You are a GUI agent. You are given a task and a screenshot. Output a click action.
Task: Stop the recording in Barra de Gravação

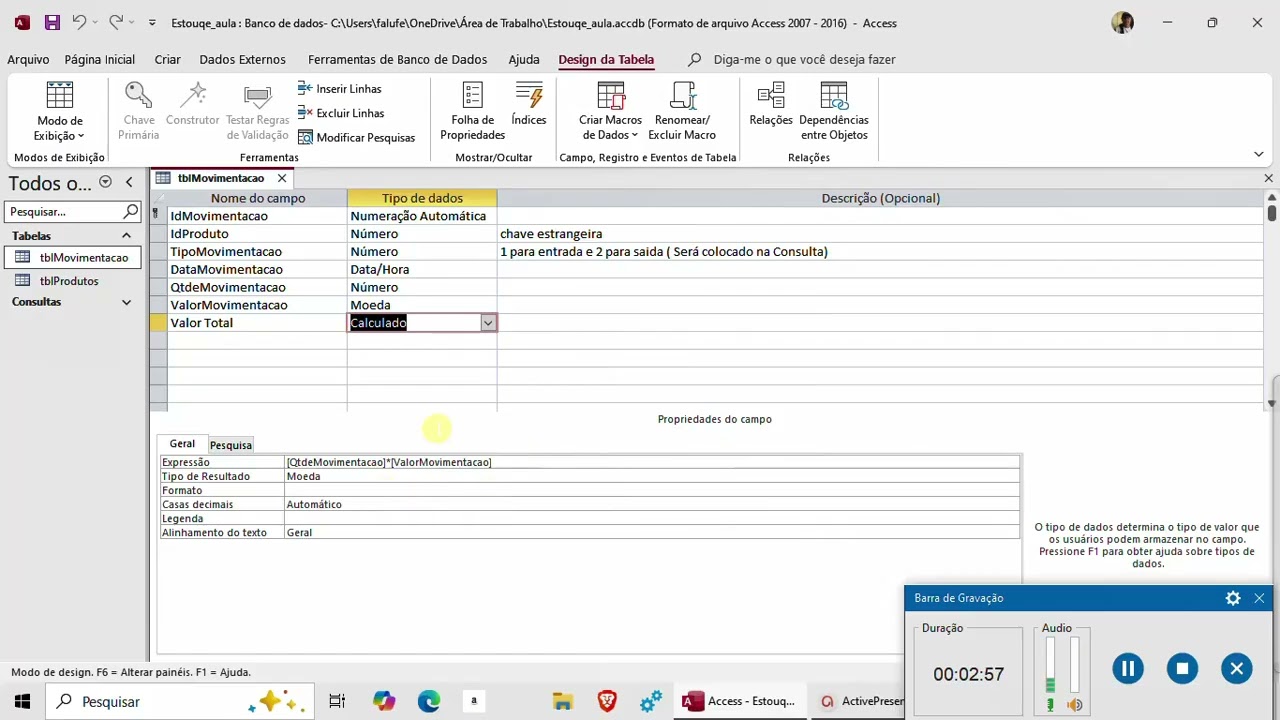(x=1182, y=669)
